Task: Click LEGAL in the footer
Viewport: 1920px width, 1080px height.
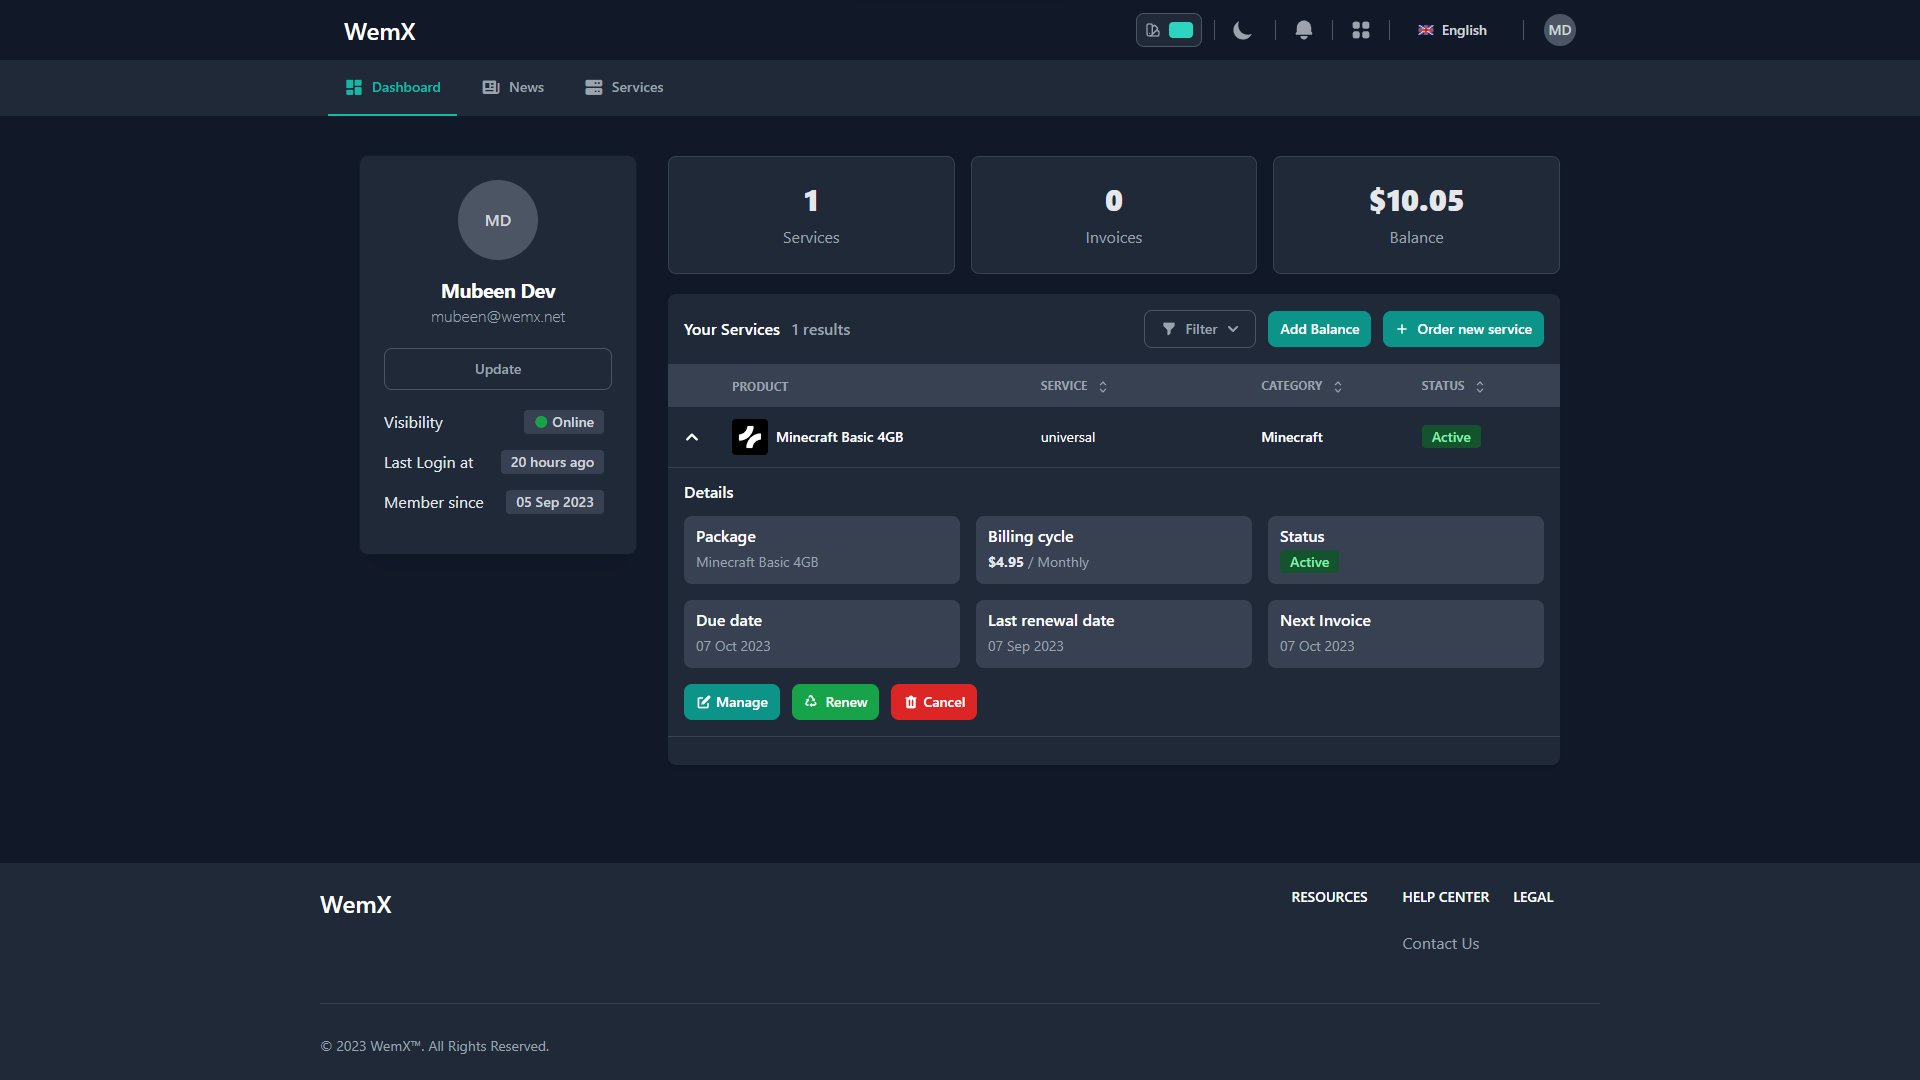Action: pyautogui.click(x=1533, y=897)
